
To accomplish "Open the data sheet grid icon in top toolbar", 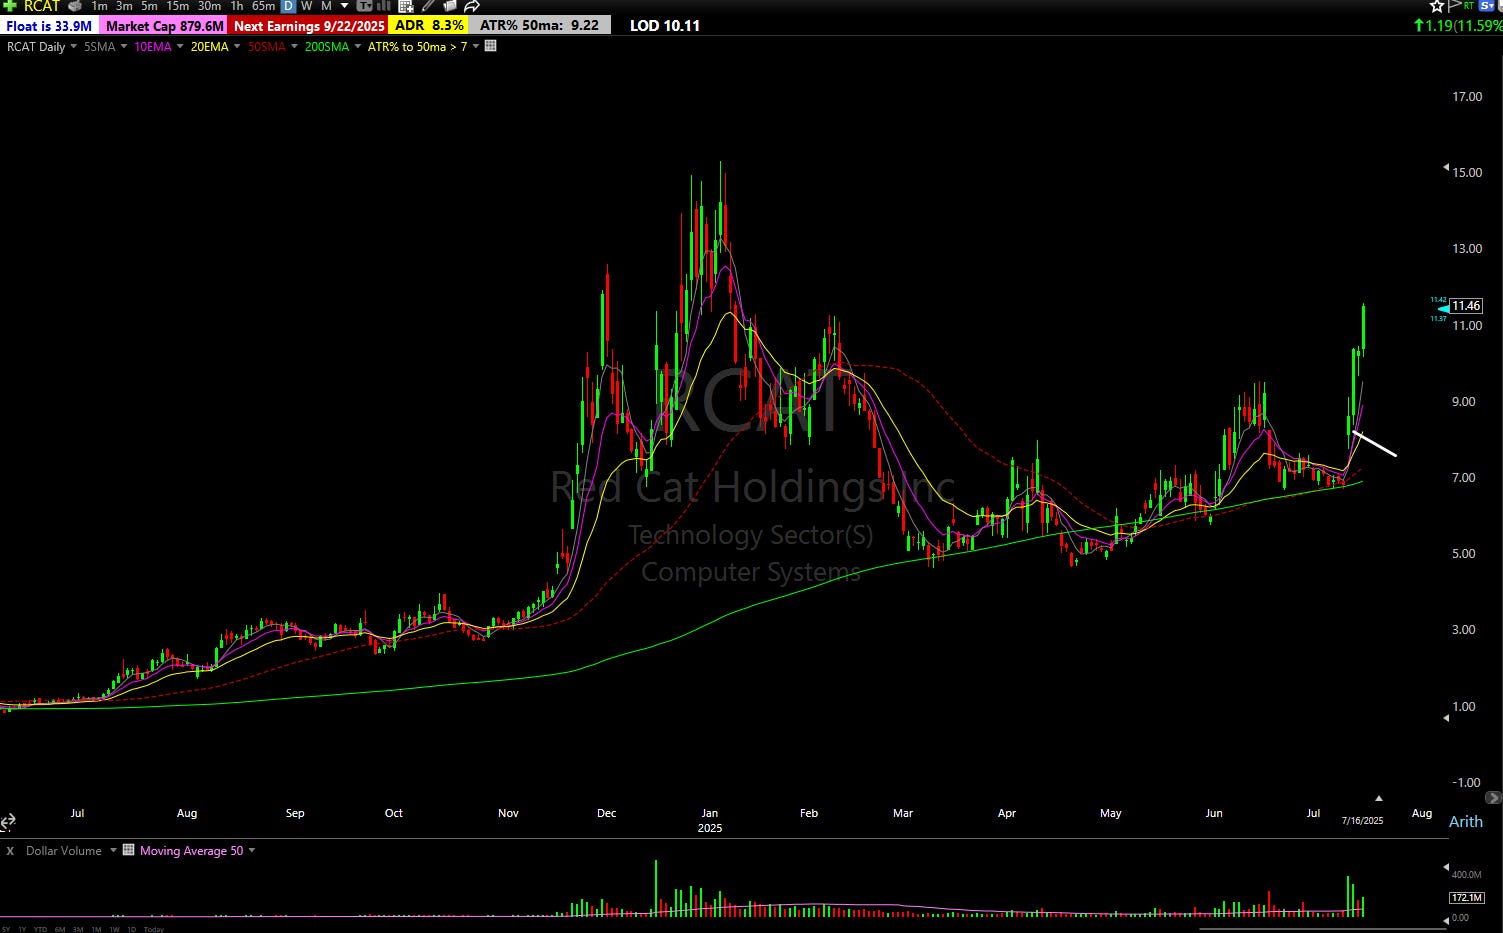I will [406, 6].
